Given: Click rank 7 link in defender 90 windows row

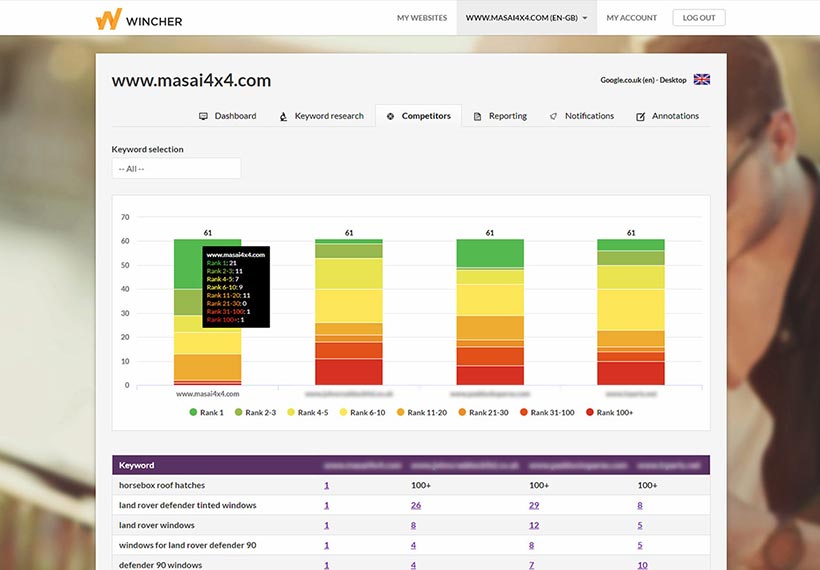Looking at the screenshot, I should tap(531, 565).
